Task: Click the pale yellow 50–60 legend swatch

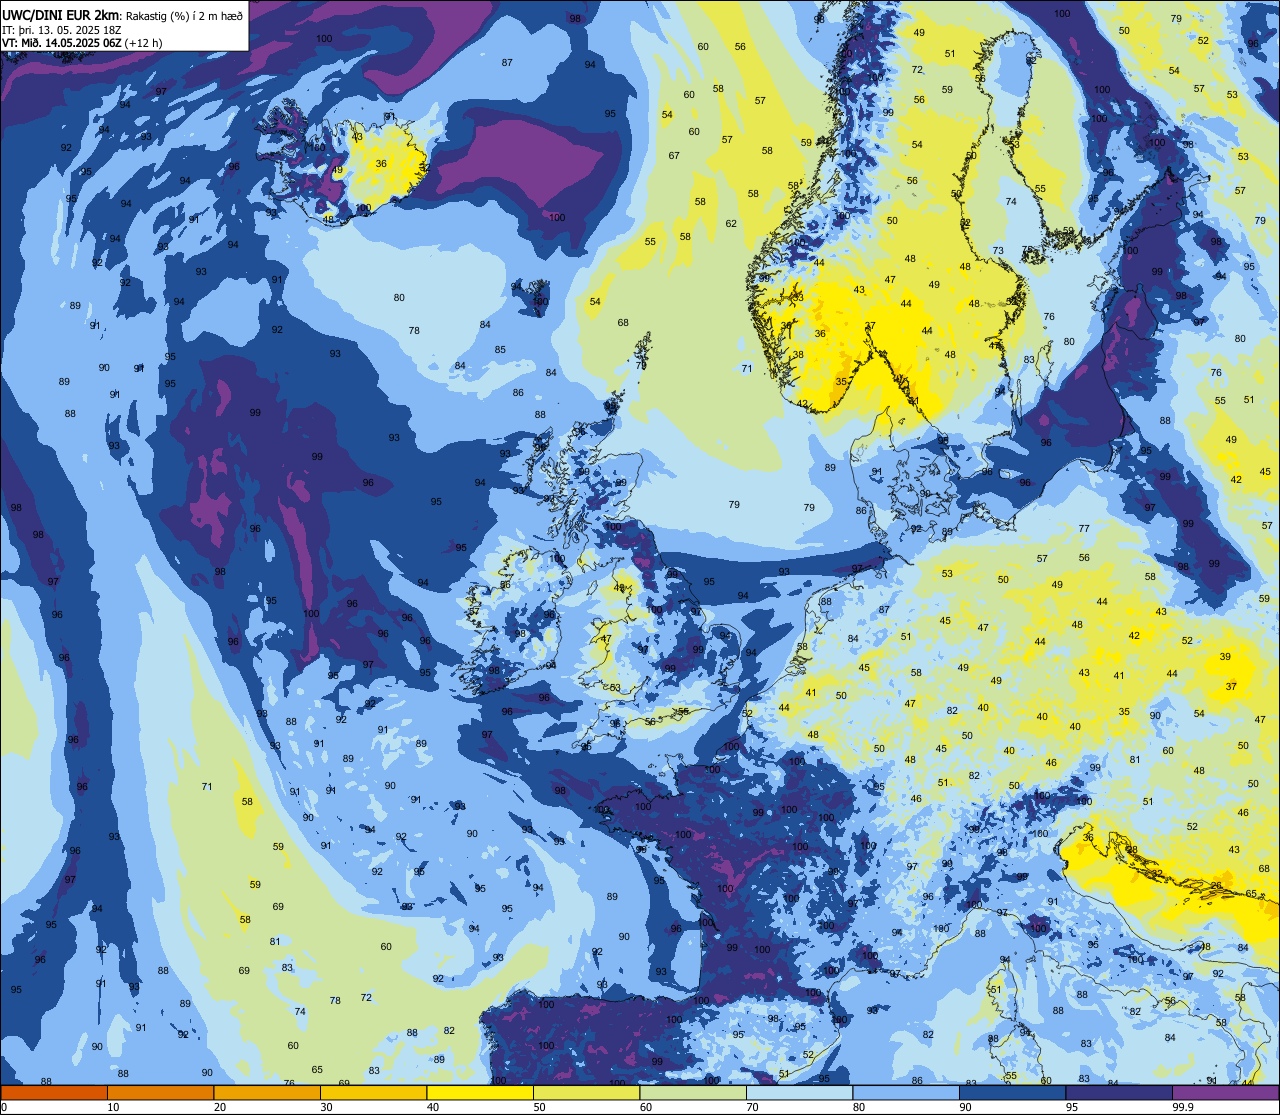Action: coord(586,1093)
